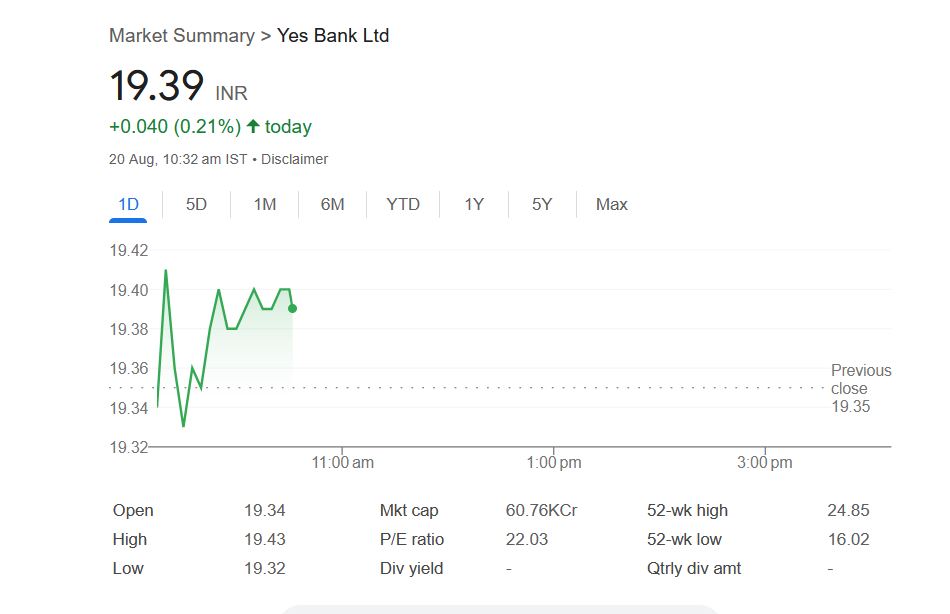Select the 1D chart range tab
Viewport: 950px width, 614px height.
click(x=128, y=205)
